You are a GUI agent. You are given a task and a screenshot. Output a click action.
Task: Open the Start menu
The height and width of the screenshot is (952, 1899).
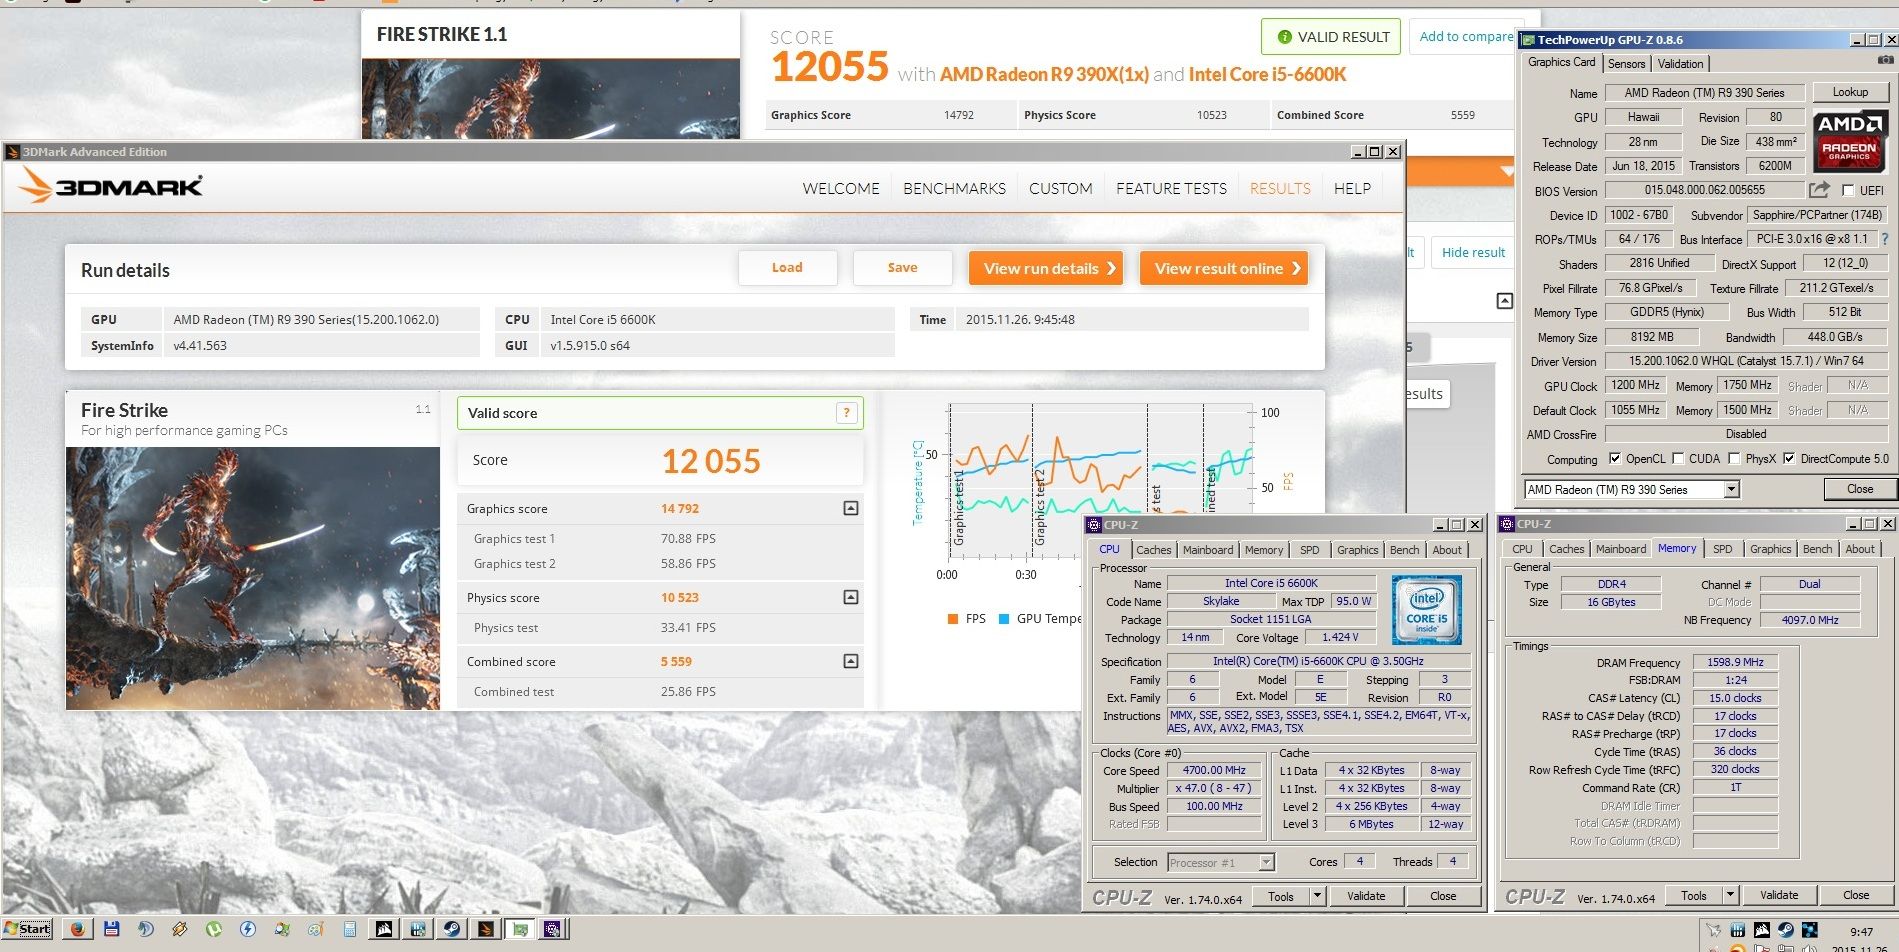click(x=28, y=929)
